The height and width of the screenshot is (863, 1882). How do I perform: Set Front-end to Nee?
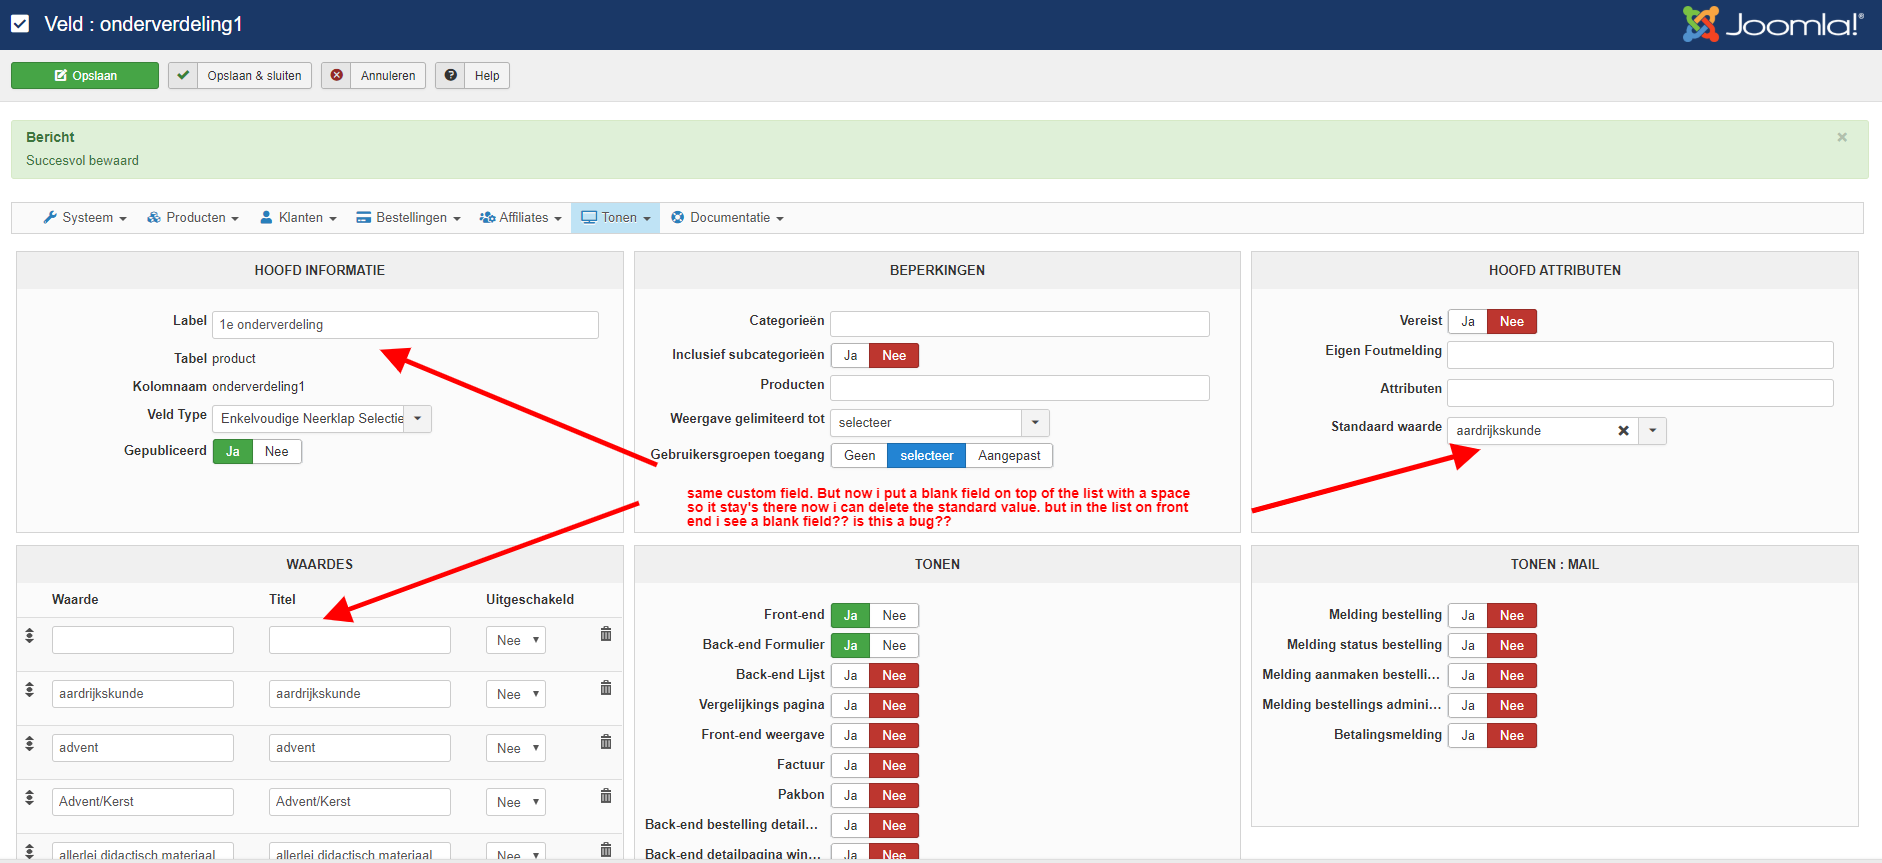pos(894,616)
